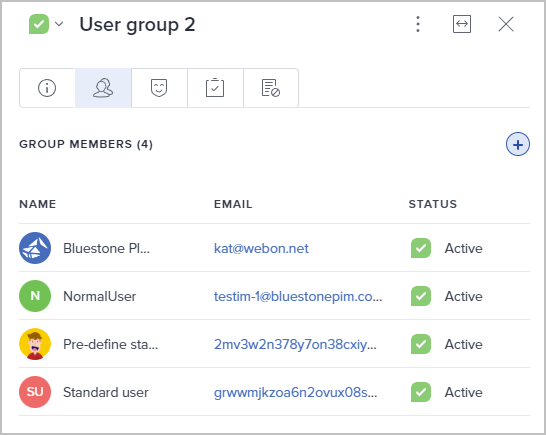
Task: Open the roles mask tab
Action: coord(159,88)
